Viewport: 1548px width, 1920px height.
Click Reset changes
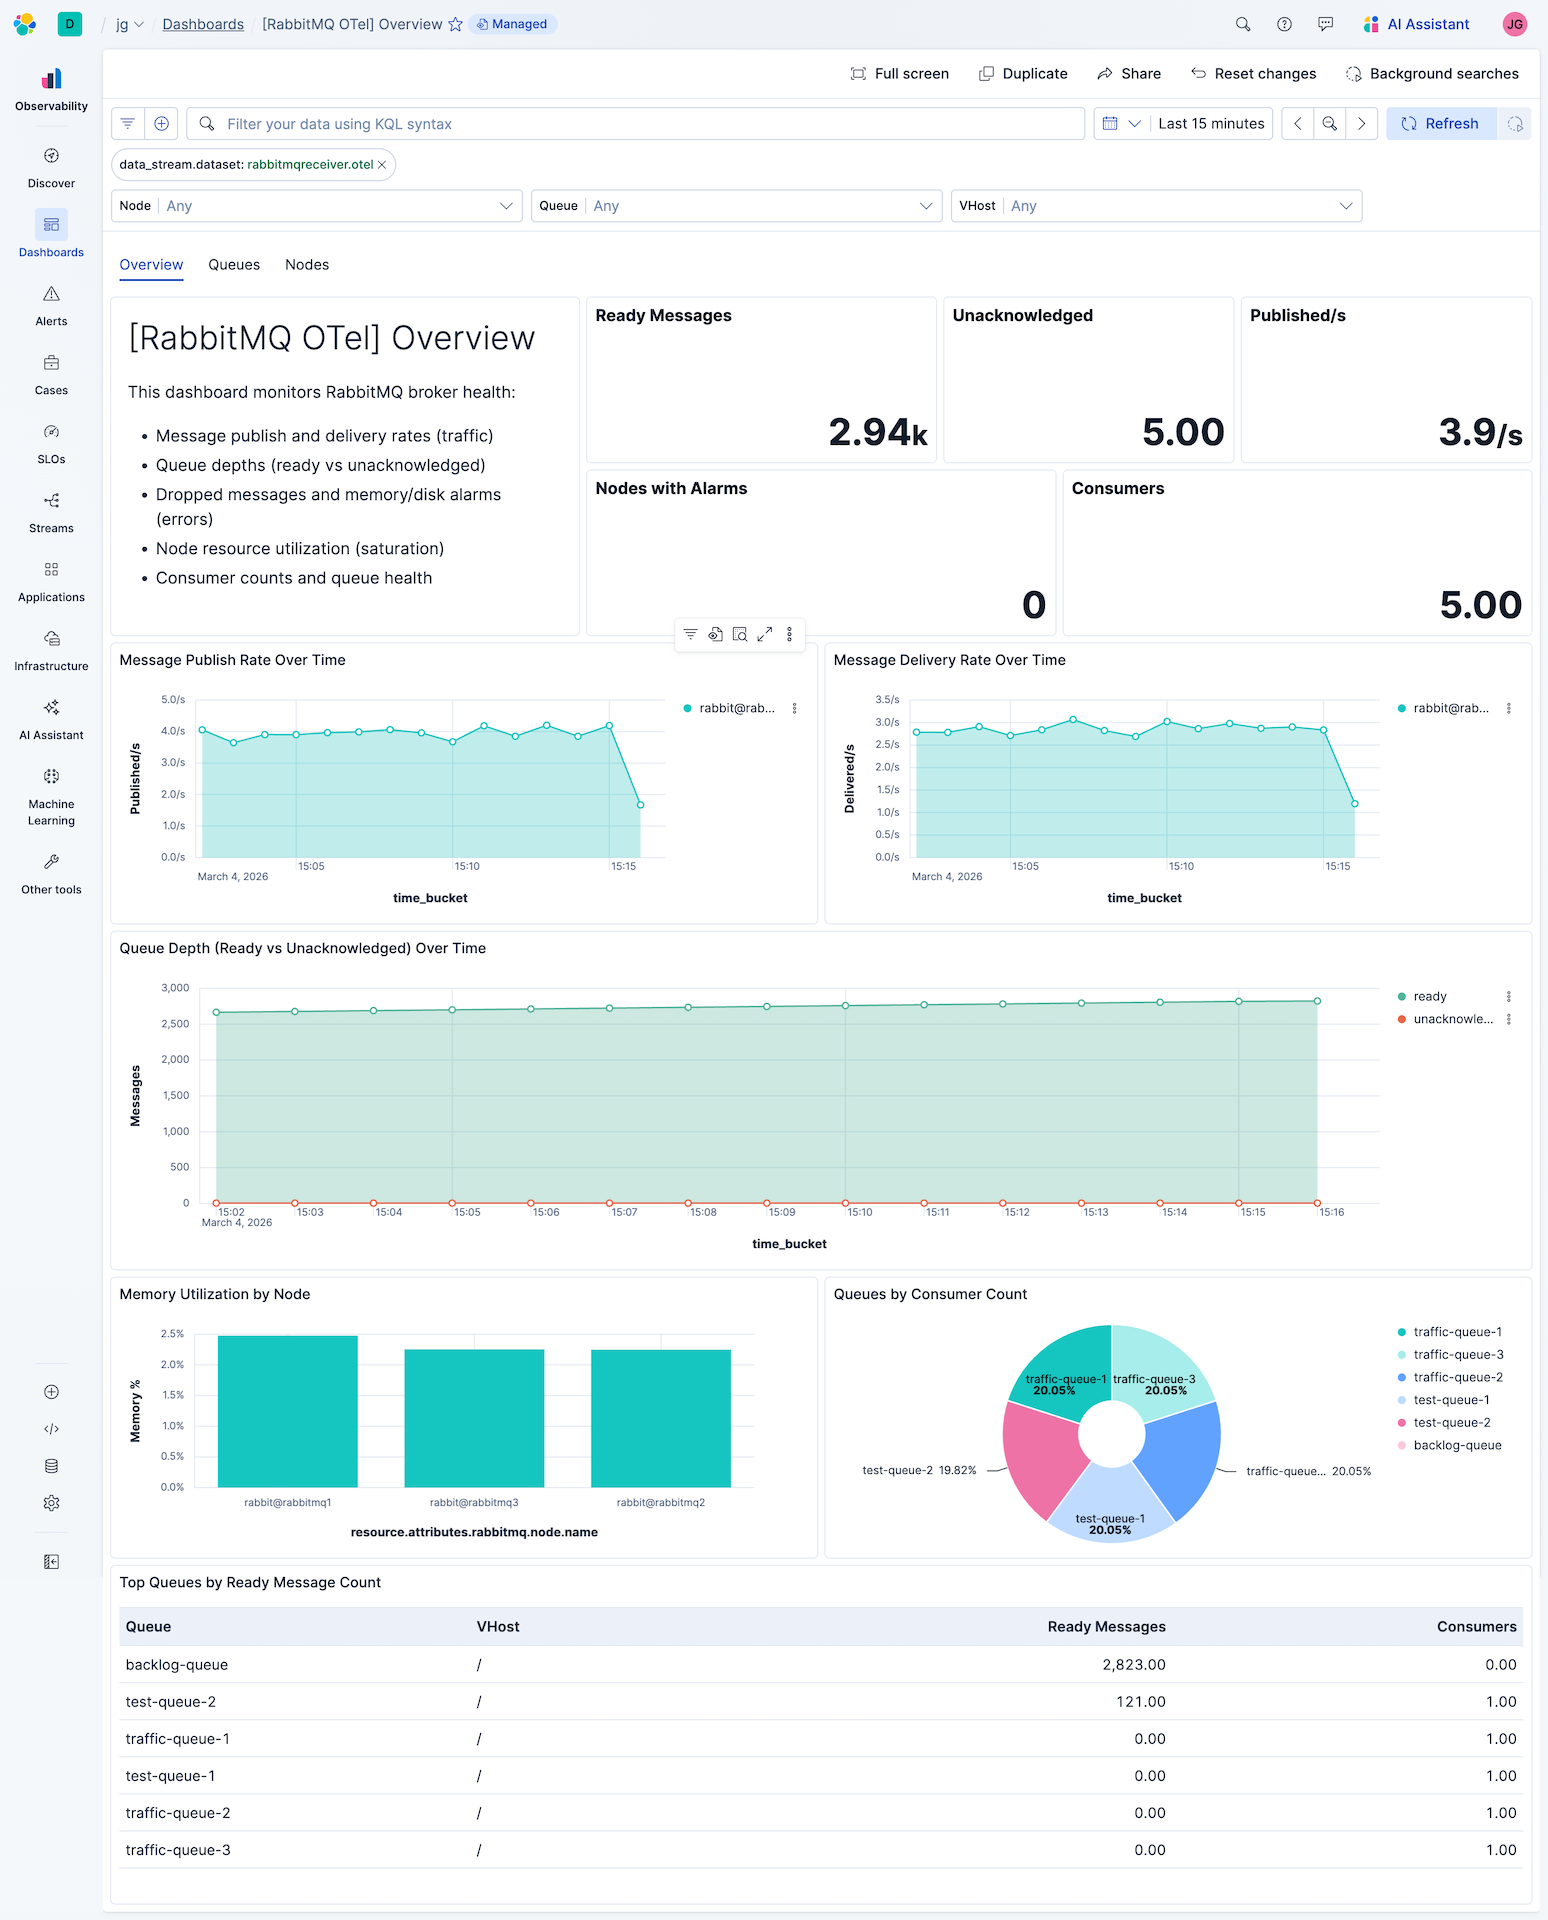pos(1254,74)
